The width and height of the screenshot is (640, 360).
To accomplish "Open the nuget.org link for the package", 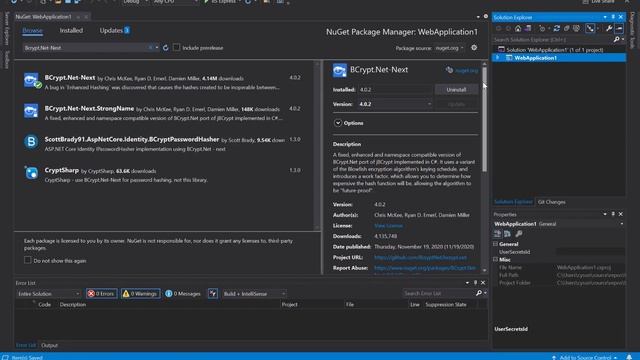I will click(x=466, y=71).
